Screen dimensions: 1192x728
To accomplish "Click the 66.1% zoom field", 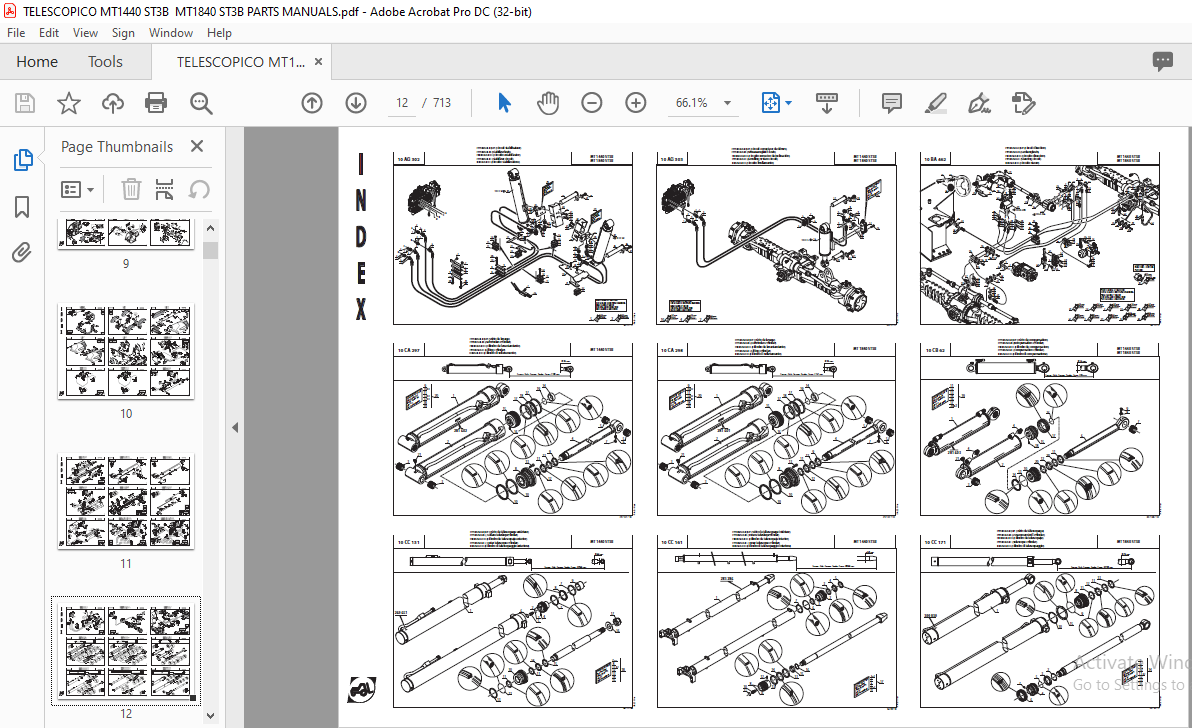I will point(692,103).
